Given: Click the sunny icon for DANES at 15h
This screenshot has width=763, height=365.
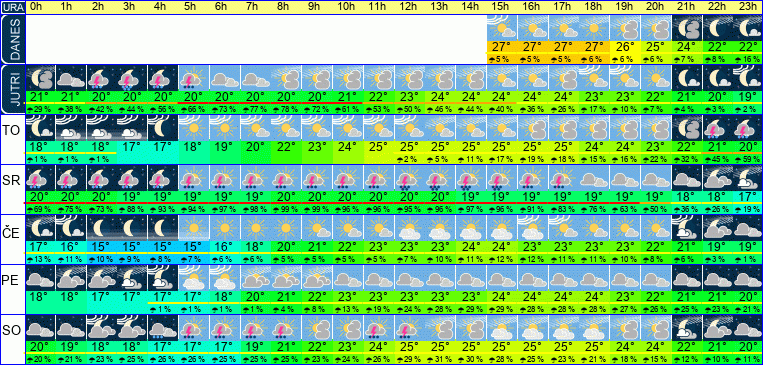Looking at the screenshot, I should pyautogui.click(x=502, y=28).
